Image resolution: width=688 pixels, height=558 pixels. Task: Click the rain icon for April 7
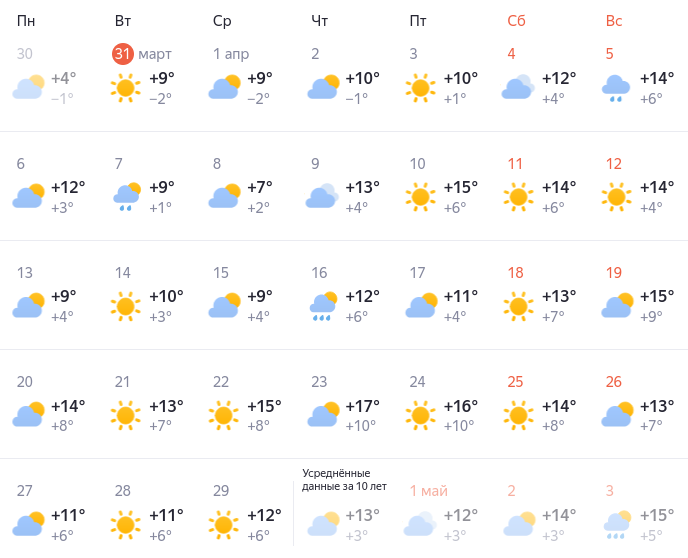125,197
